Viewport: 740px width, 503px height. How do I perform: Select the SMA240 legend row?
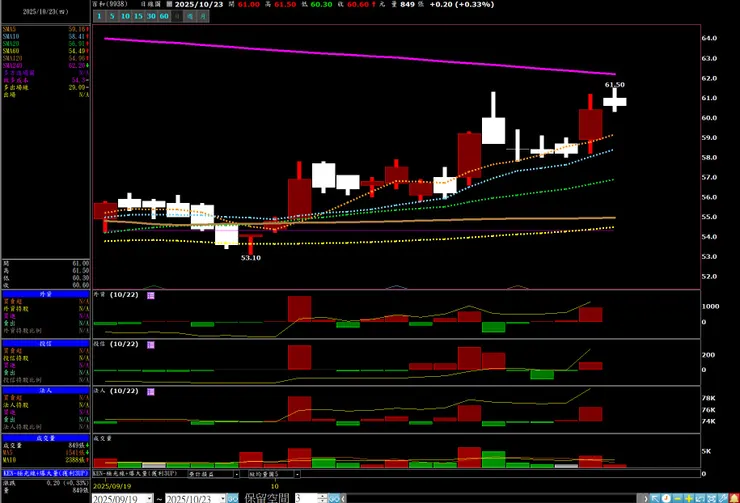point(46,66)
